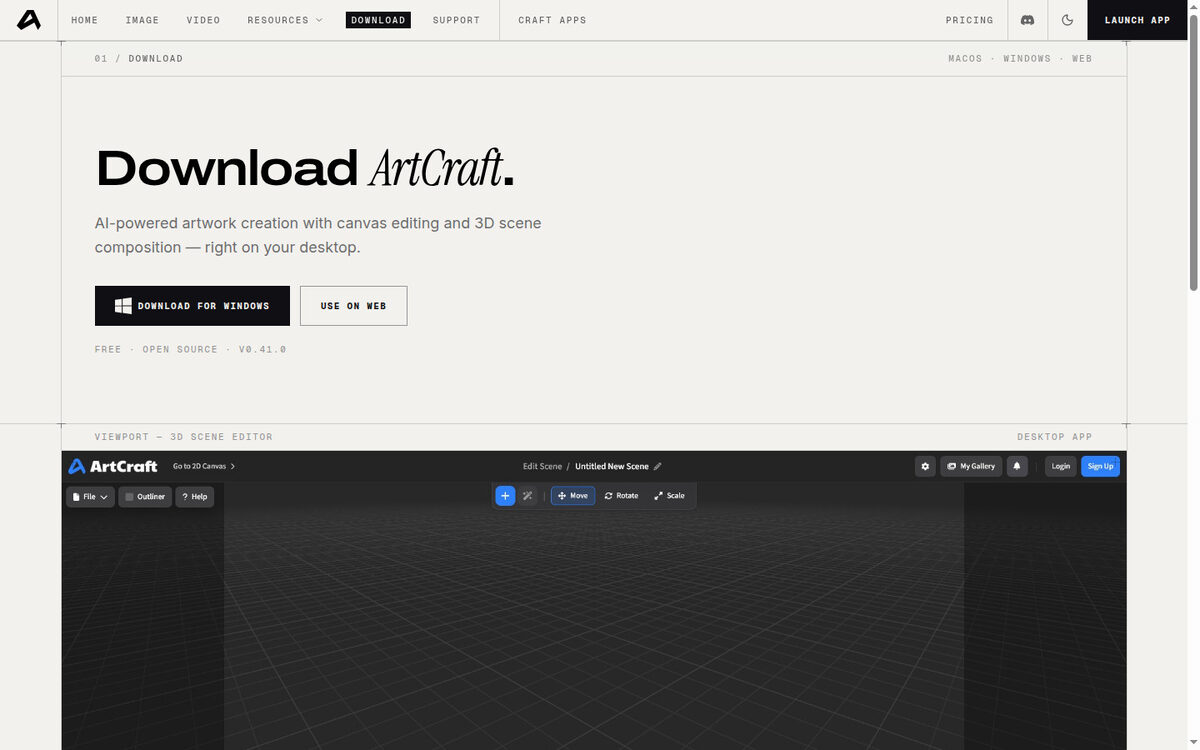Viewport: 1200px width, 750px height.
Task: Go to the Home page
Action: [85, 20]
